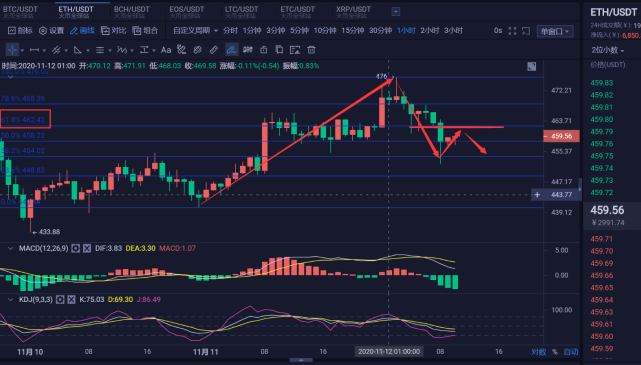Image resolution: width=641 pixels, height=365 pixels.
Task: Close the MACD indicator panel
Action: pos(87,248)
